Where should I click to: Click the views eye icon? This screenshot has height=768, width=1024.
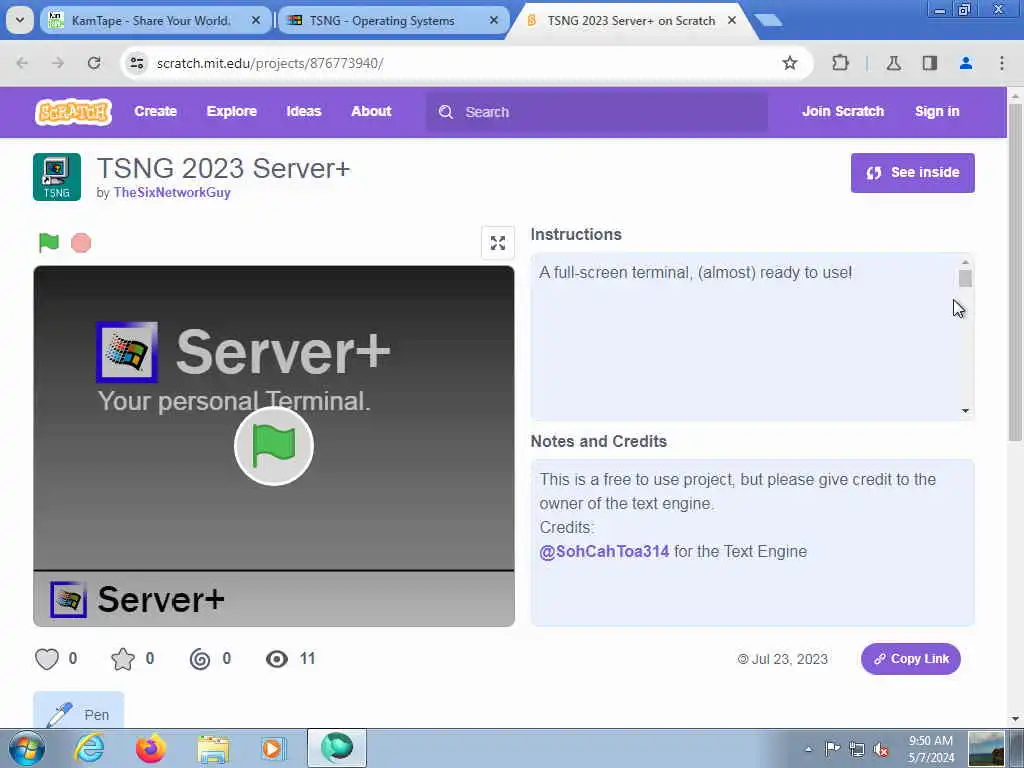pos(277,659)
